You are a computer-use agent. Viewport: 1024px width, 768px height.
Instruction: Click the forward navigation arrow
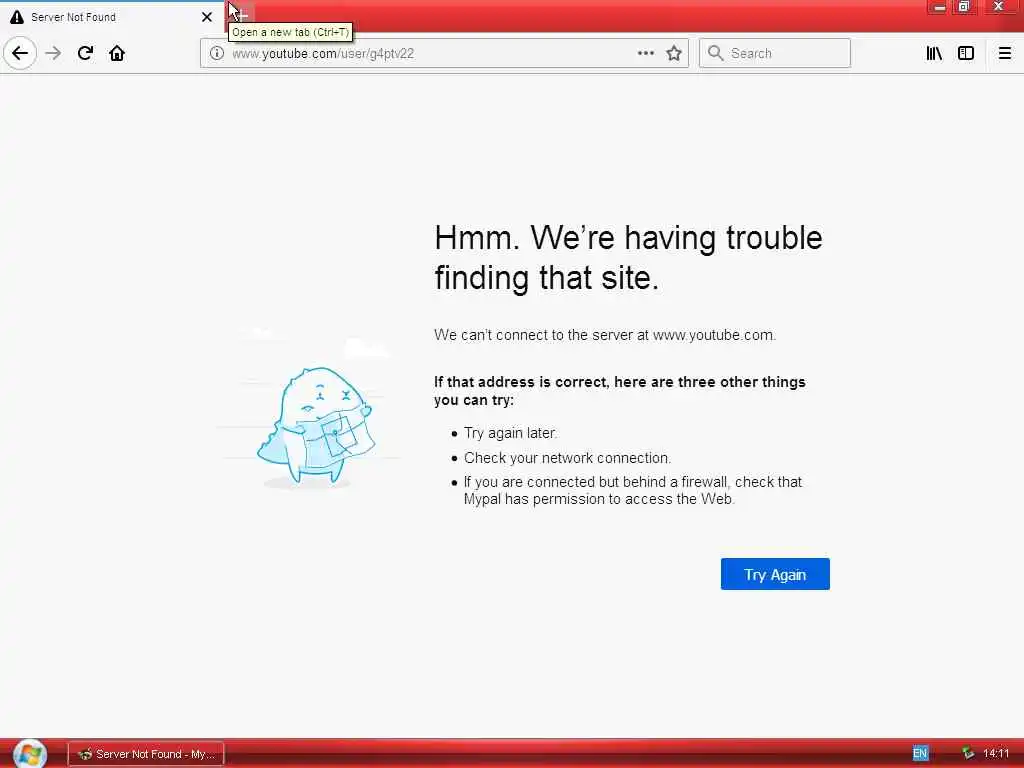point(54,53)
